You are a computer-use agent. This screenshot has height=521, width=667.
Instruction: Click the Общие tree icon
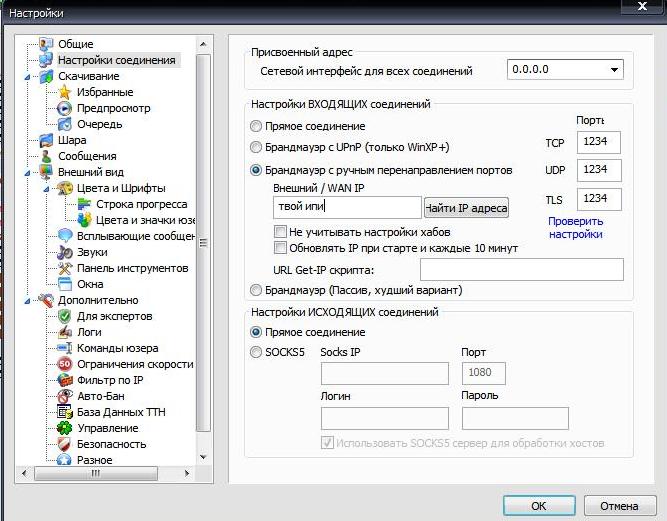pos(46,44)
